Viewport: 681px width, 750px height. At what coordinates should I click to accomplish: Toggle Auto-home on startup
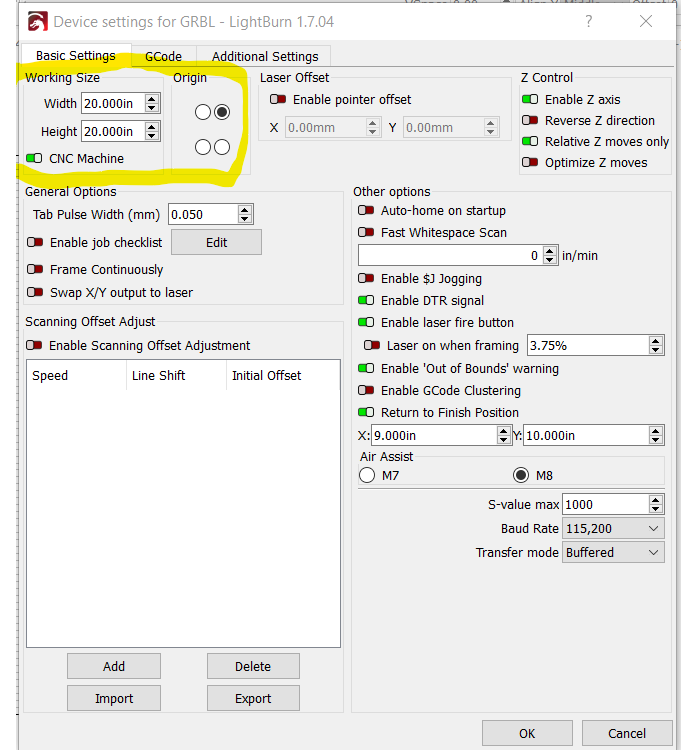click(366, 210)
